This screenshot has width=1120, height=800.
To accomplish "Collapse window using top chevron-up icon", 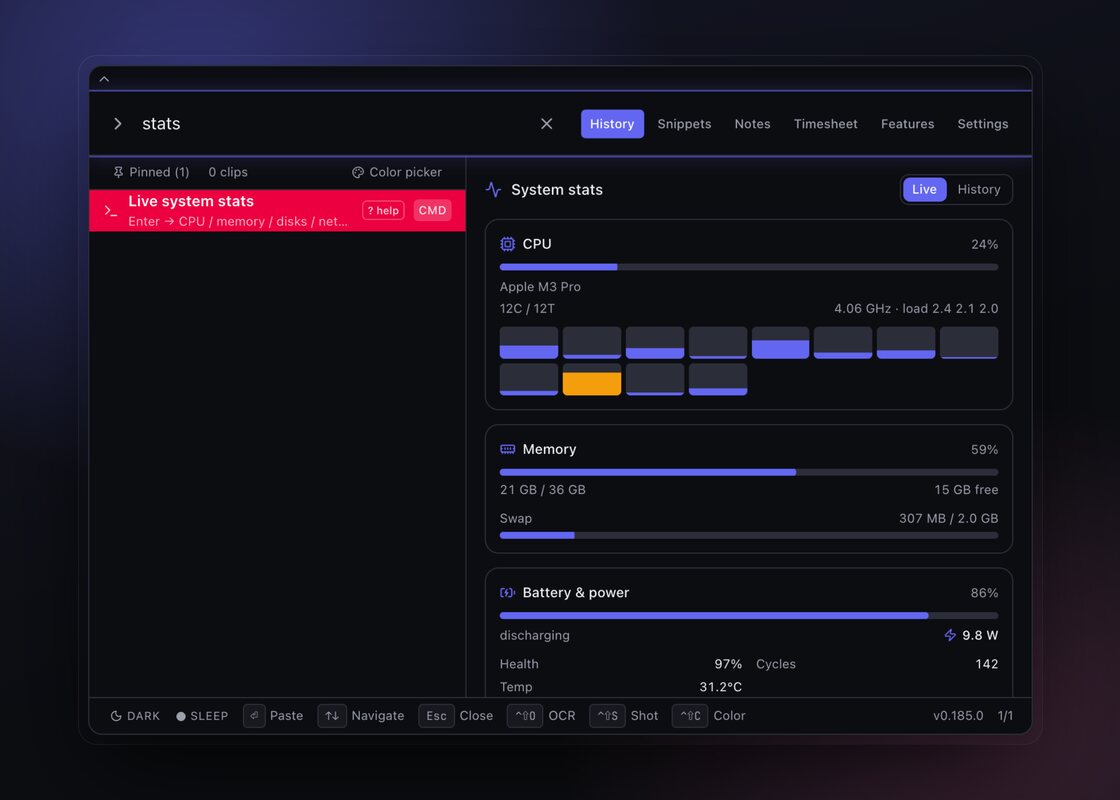I will click(x=104, y=79).
